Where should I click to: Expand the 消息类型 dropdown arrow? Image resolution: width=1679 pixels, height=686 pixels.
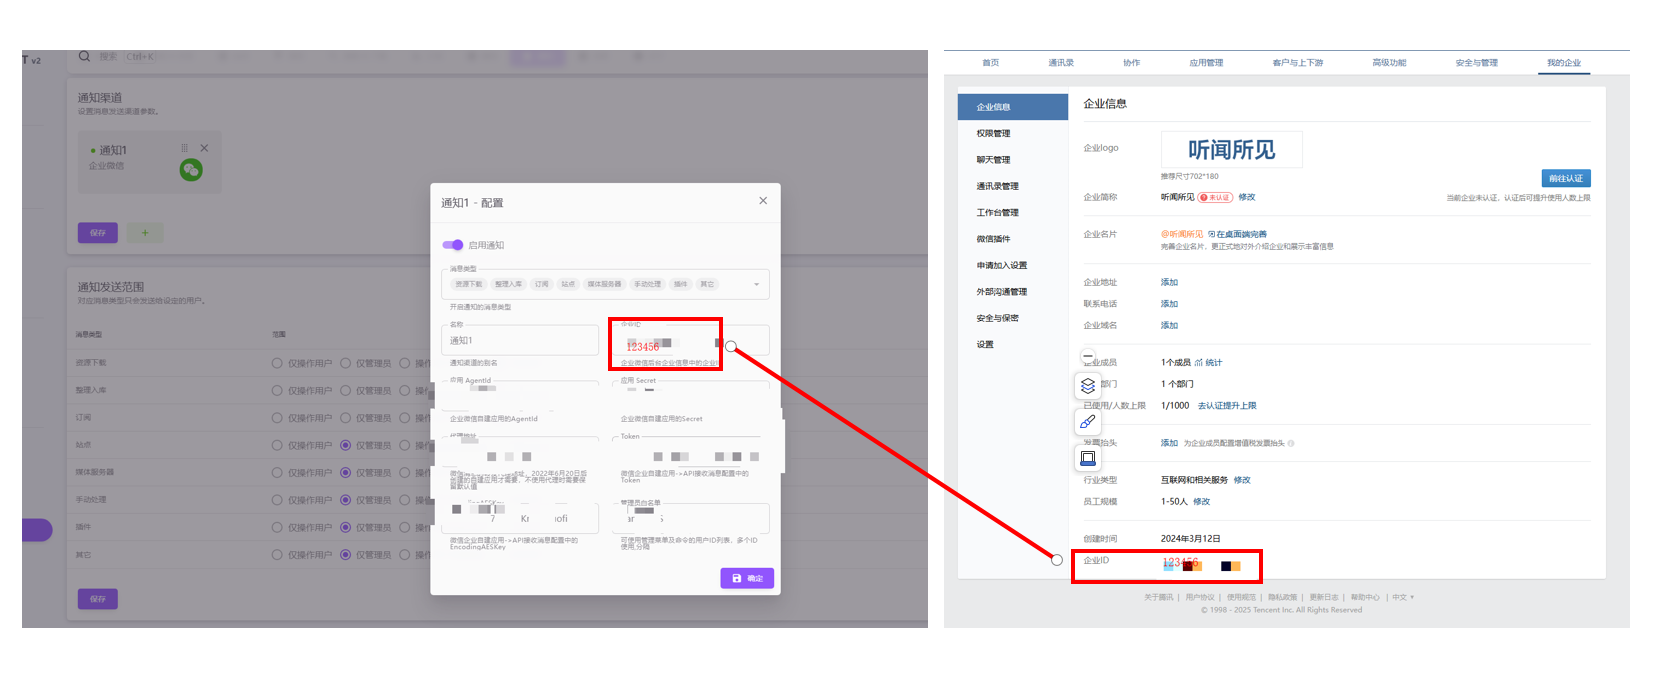tap(756, 285)
